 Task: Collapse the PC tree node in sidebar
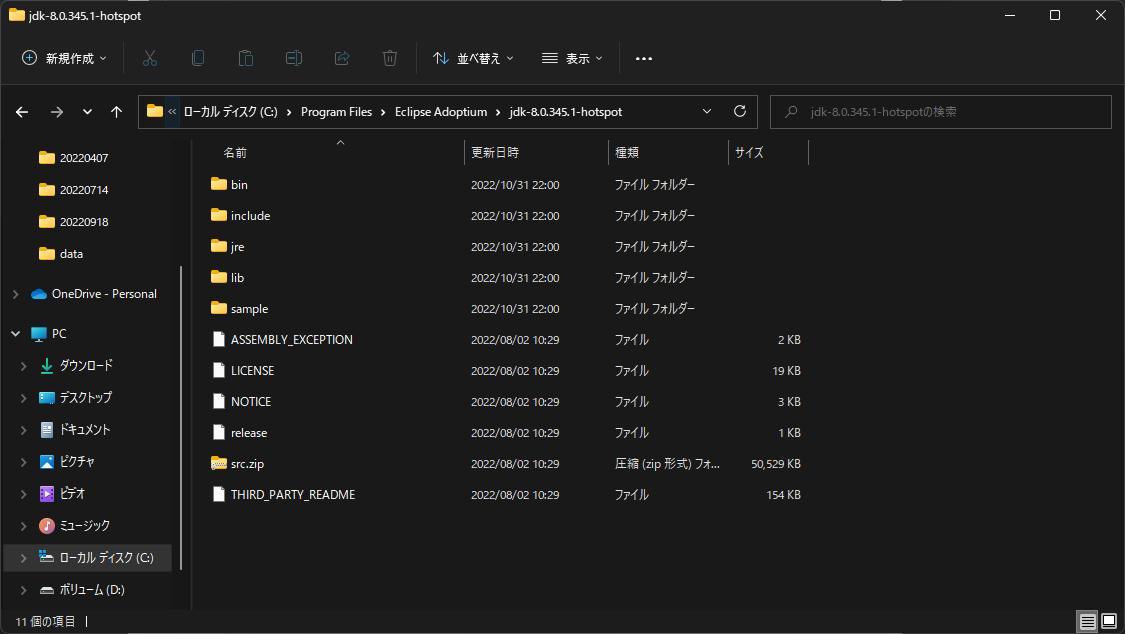point(14,332)
